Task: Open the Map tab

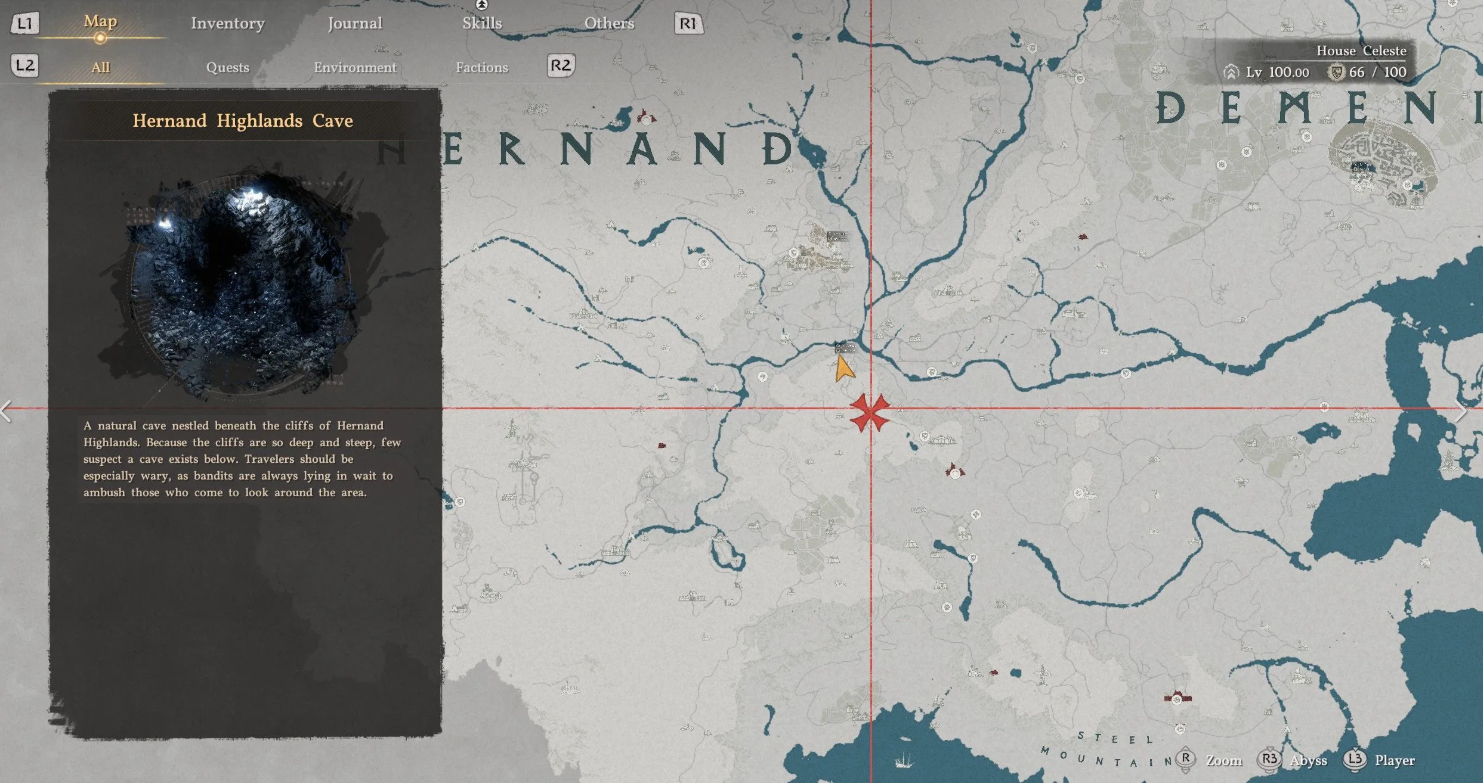Action: pyautogui.click(x=100, y=22)
